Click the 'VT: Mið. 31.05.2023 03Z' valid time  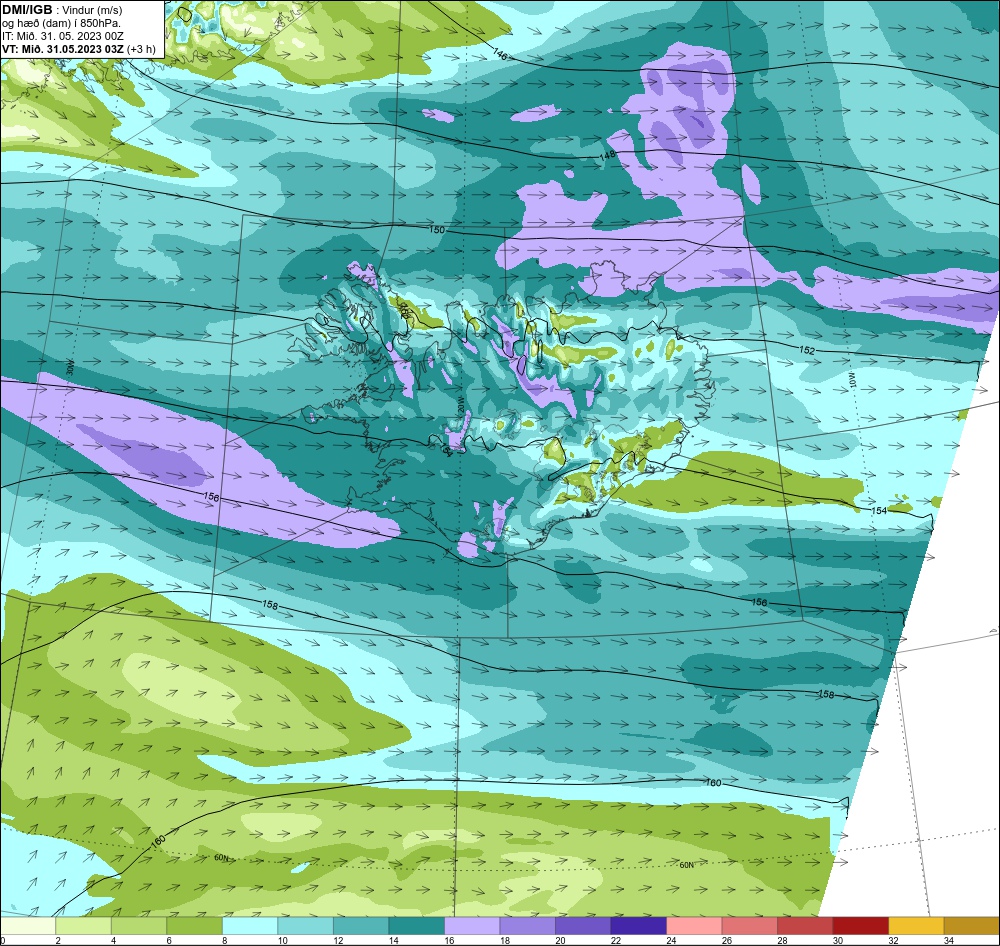point(62,49)
